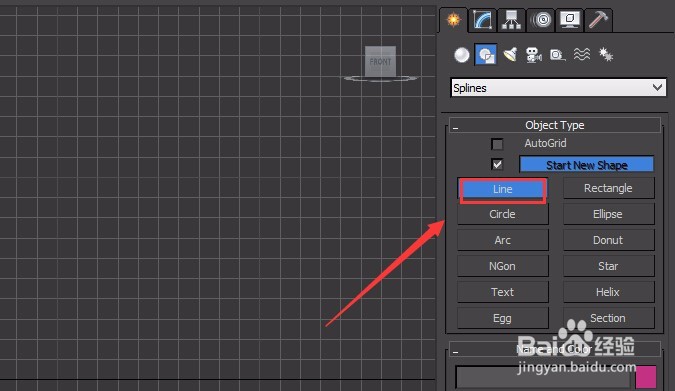The image size is (675, 391).
Task: Choose the Text spline button
Action: tap(502, 292)
